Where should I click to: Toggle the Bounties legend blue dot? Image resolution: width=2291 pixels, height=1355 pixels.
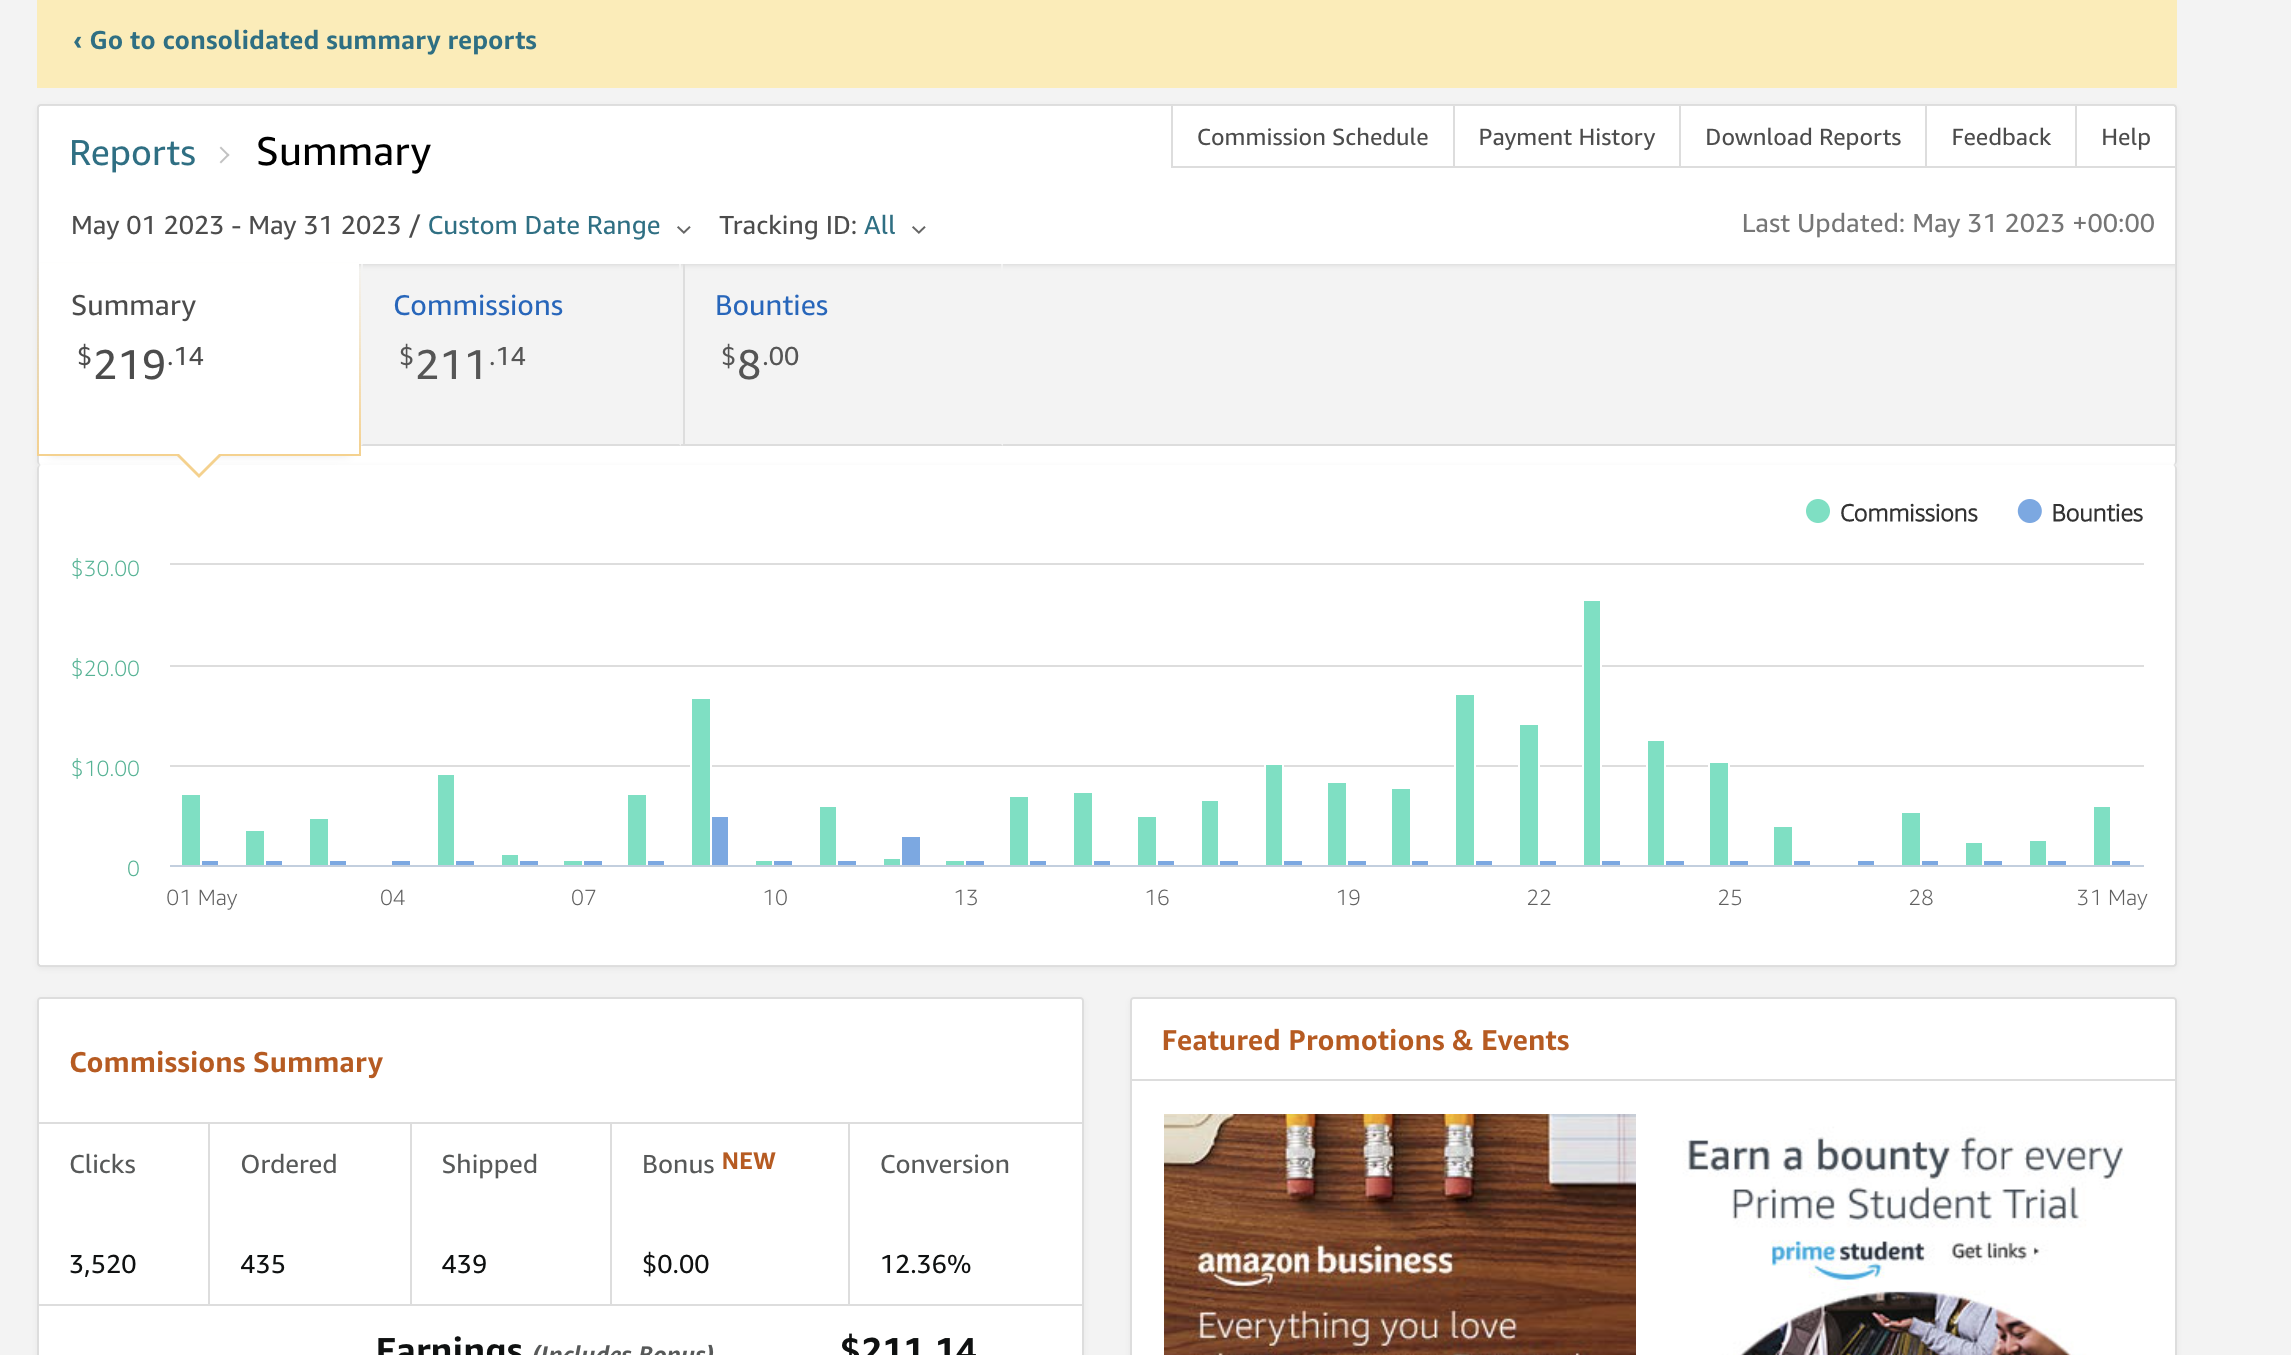point(2029,512)
